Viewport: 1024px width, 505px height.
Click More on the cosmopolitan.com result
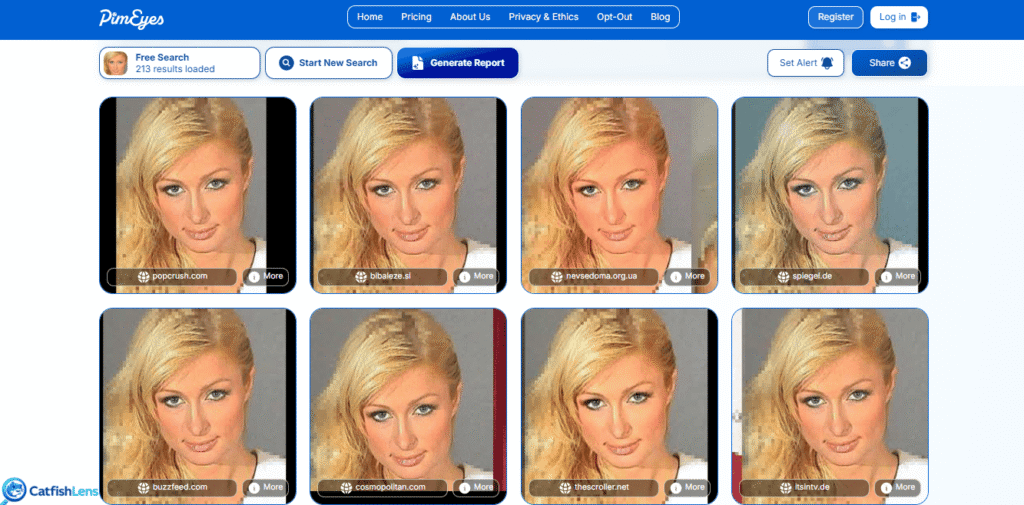[x=477, y=487]
